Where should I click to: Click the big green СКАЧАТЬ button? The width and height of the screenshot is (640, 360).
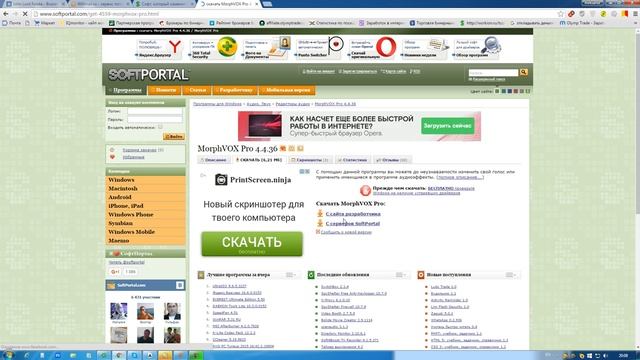[x=252, y=244]
